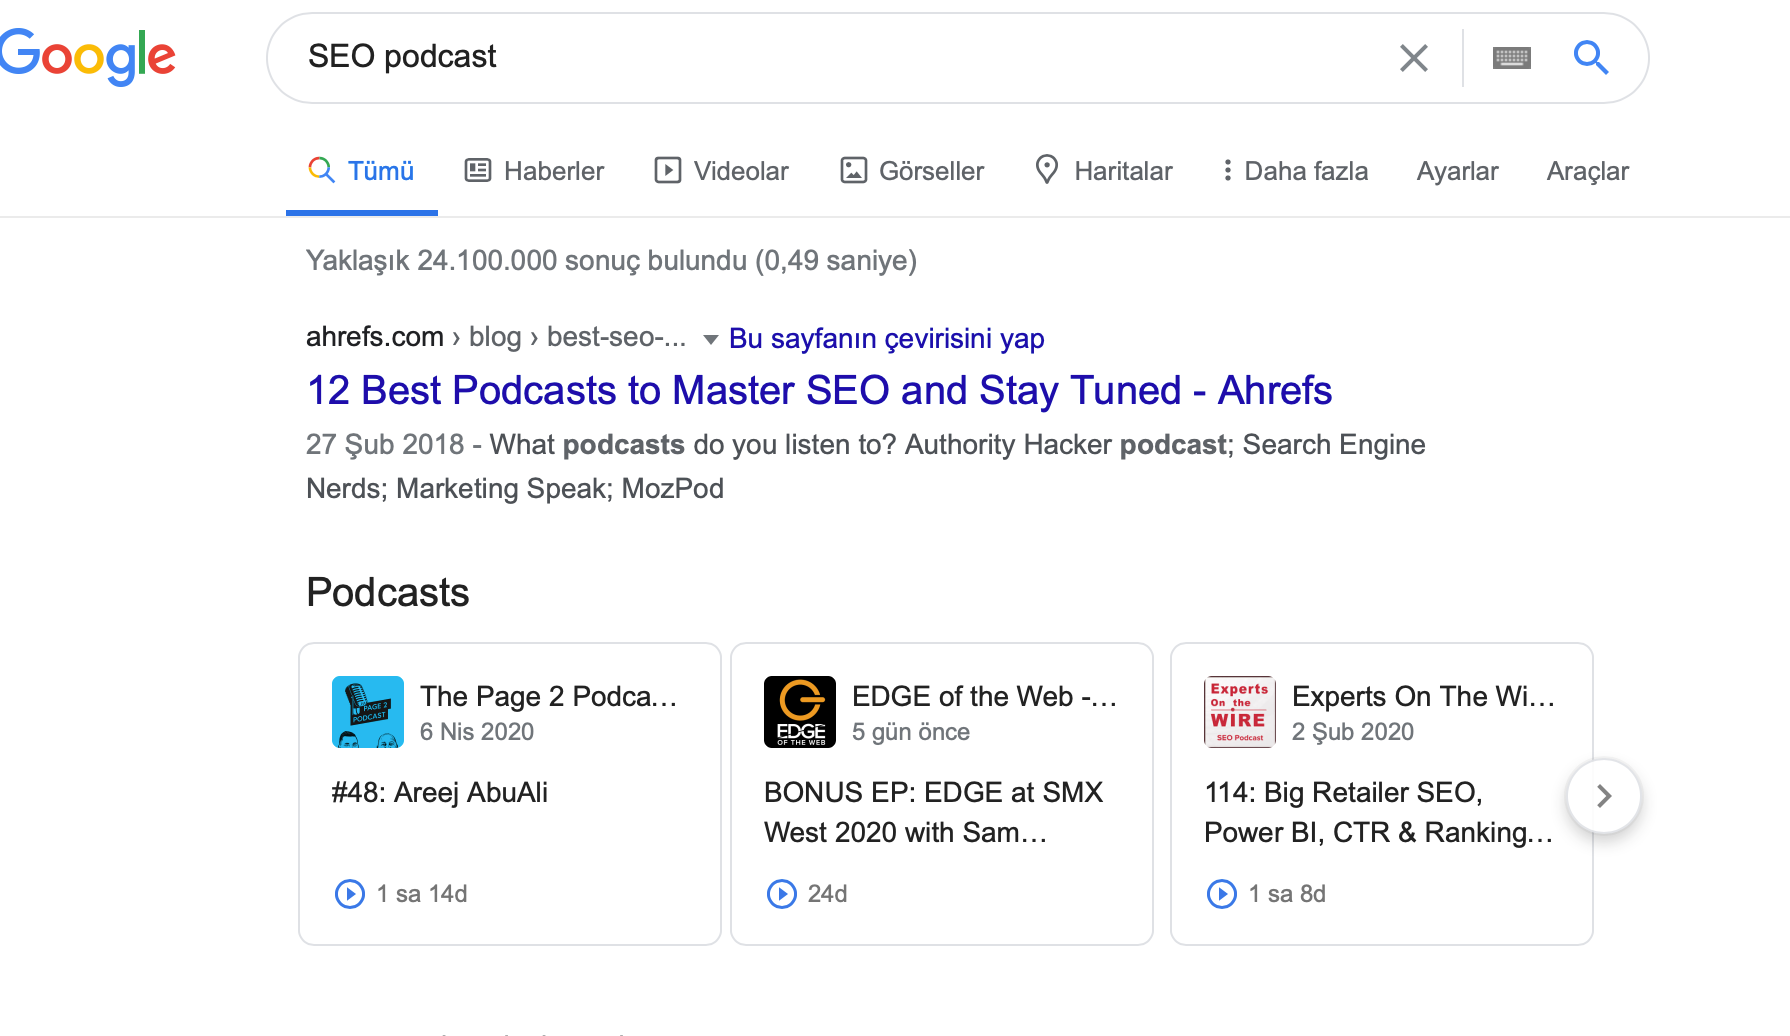Play the BONUS EP: EDGE at SMX episode
Screen dimensions: 1790x1036
click(781, 893)
